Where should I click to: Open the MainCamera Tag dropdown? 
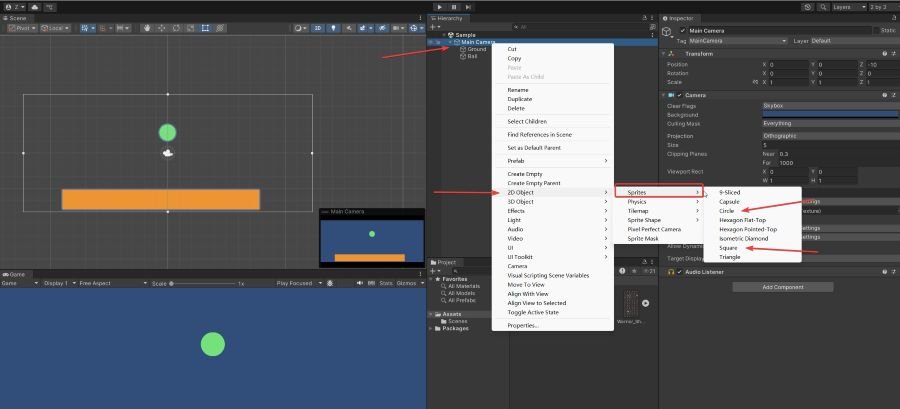click(738, 41)
